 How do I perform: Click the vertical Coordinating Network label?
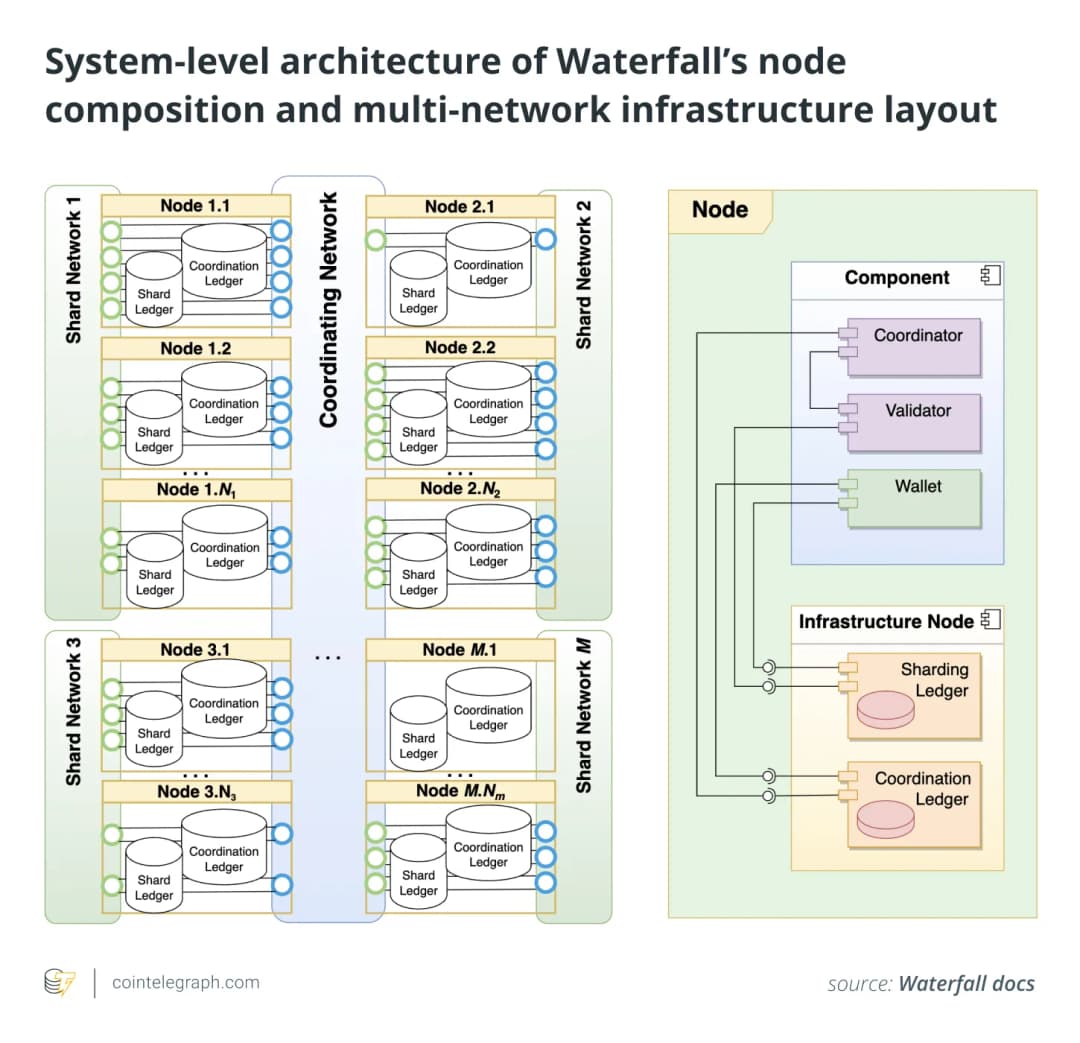tap(329, 310)
